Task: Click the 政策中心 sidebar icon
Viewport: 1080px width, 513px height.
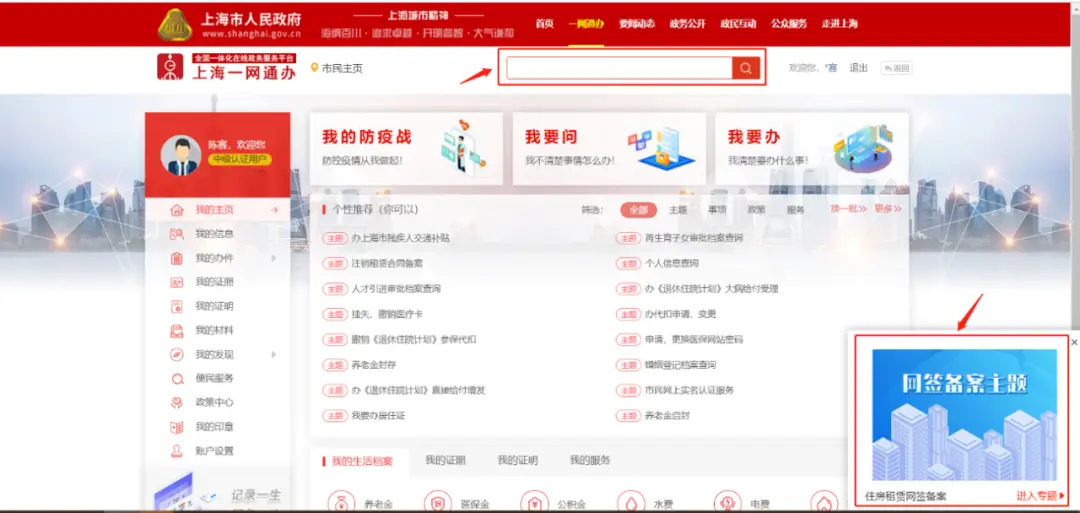Action: tap(177, 403)
